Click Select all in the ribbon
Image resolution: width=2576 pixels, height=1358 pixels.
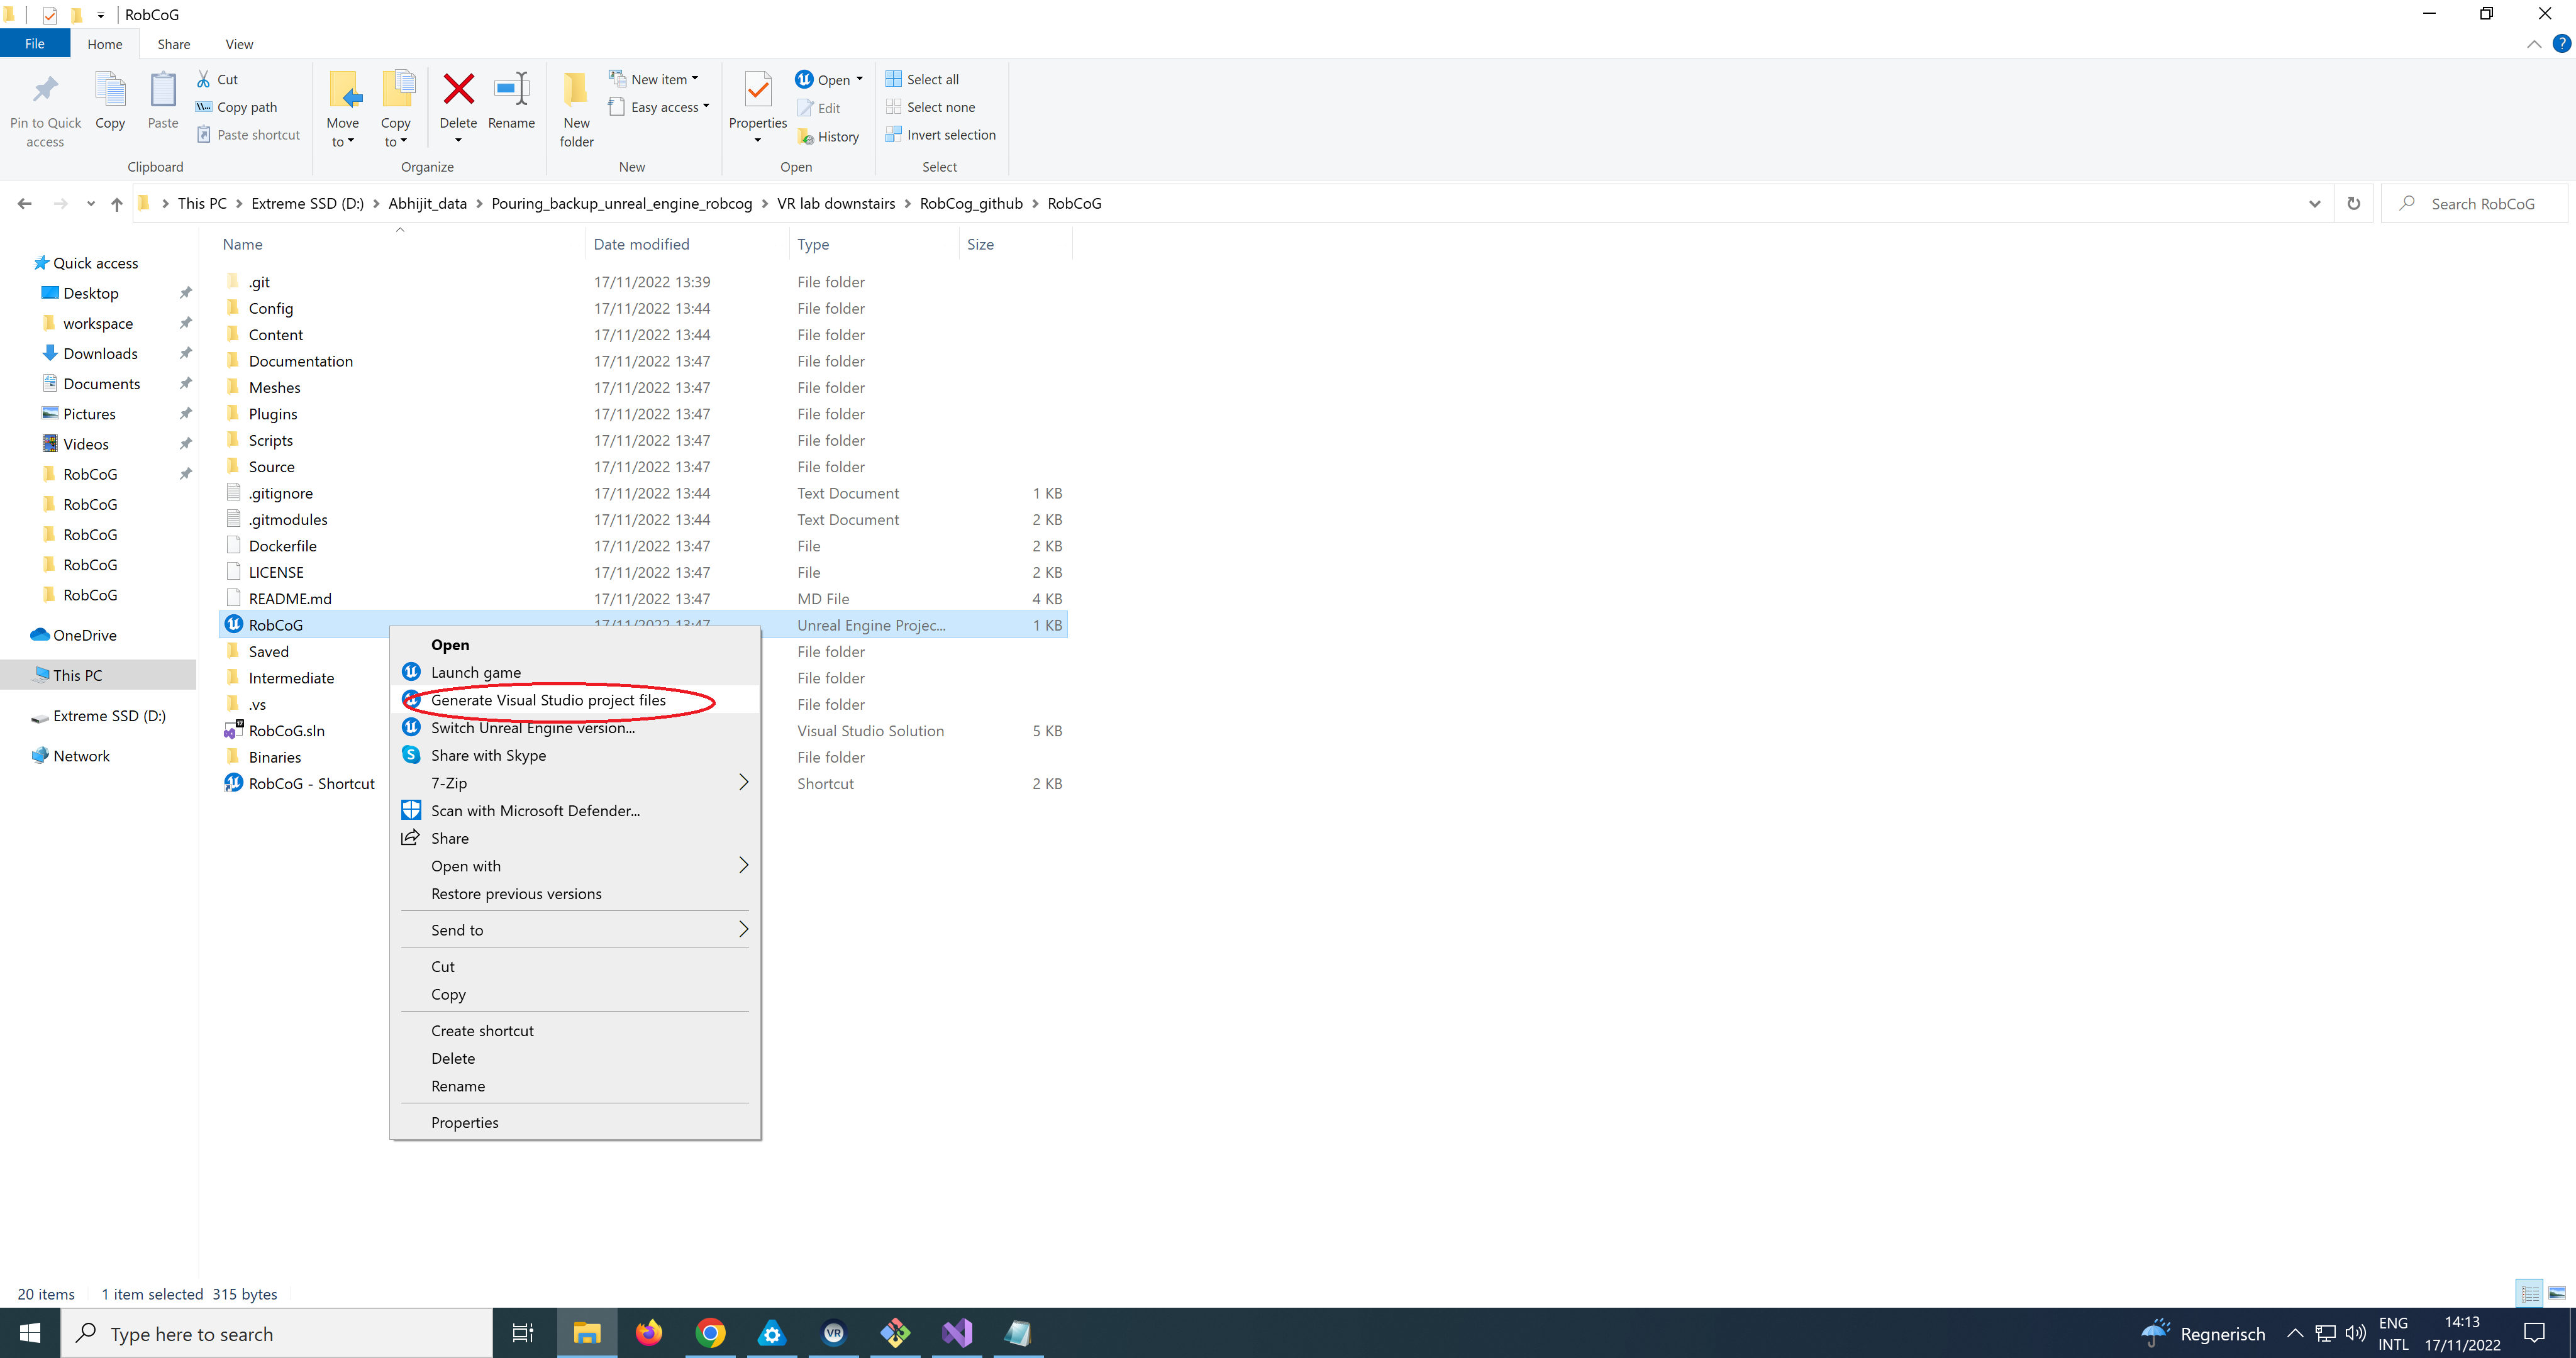click(932, 79)
